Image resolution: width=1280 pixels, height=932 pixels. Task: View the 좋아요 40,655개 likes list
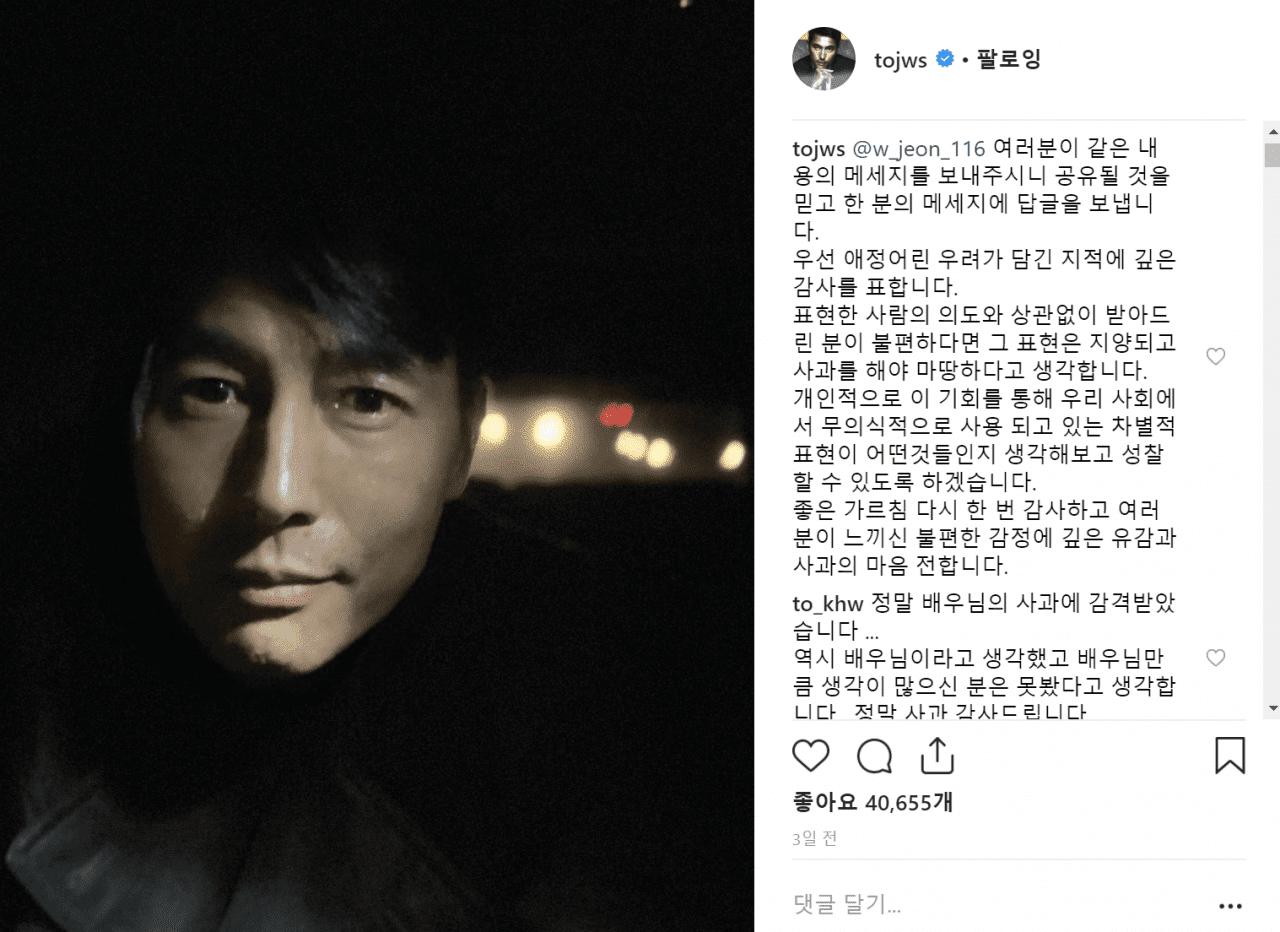[872, 801]
